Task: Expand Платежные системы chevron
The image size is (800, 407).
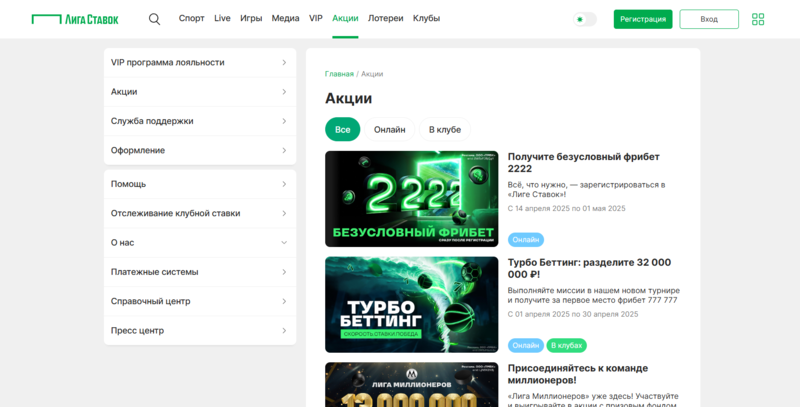Action: (x=284, y=272)
